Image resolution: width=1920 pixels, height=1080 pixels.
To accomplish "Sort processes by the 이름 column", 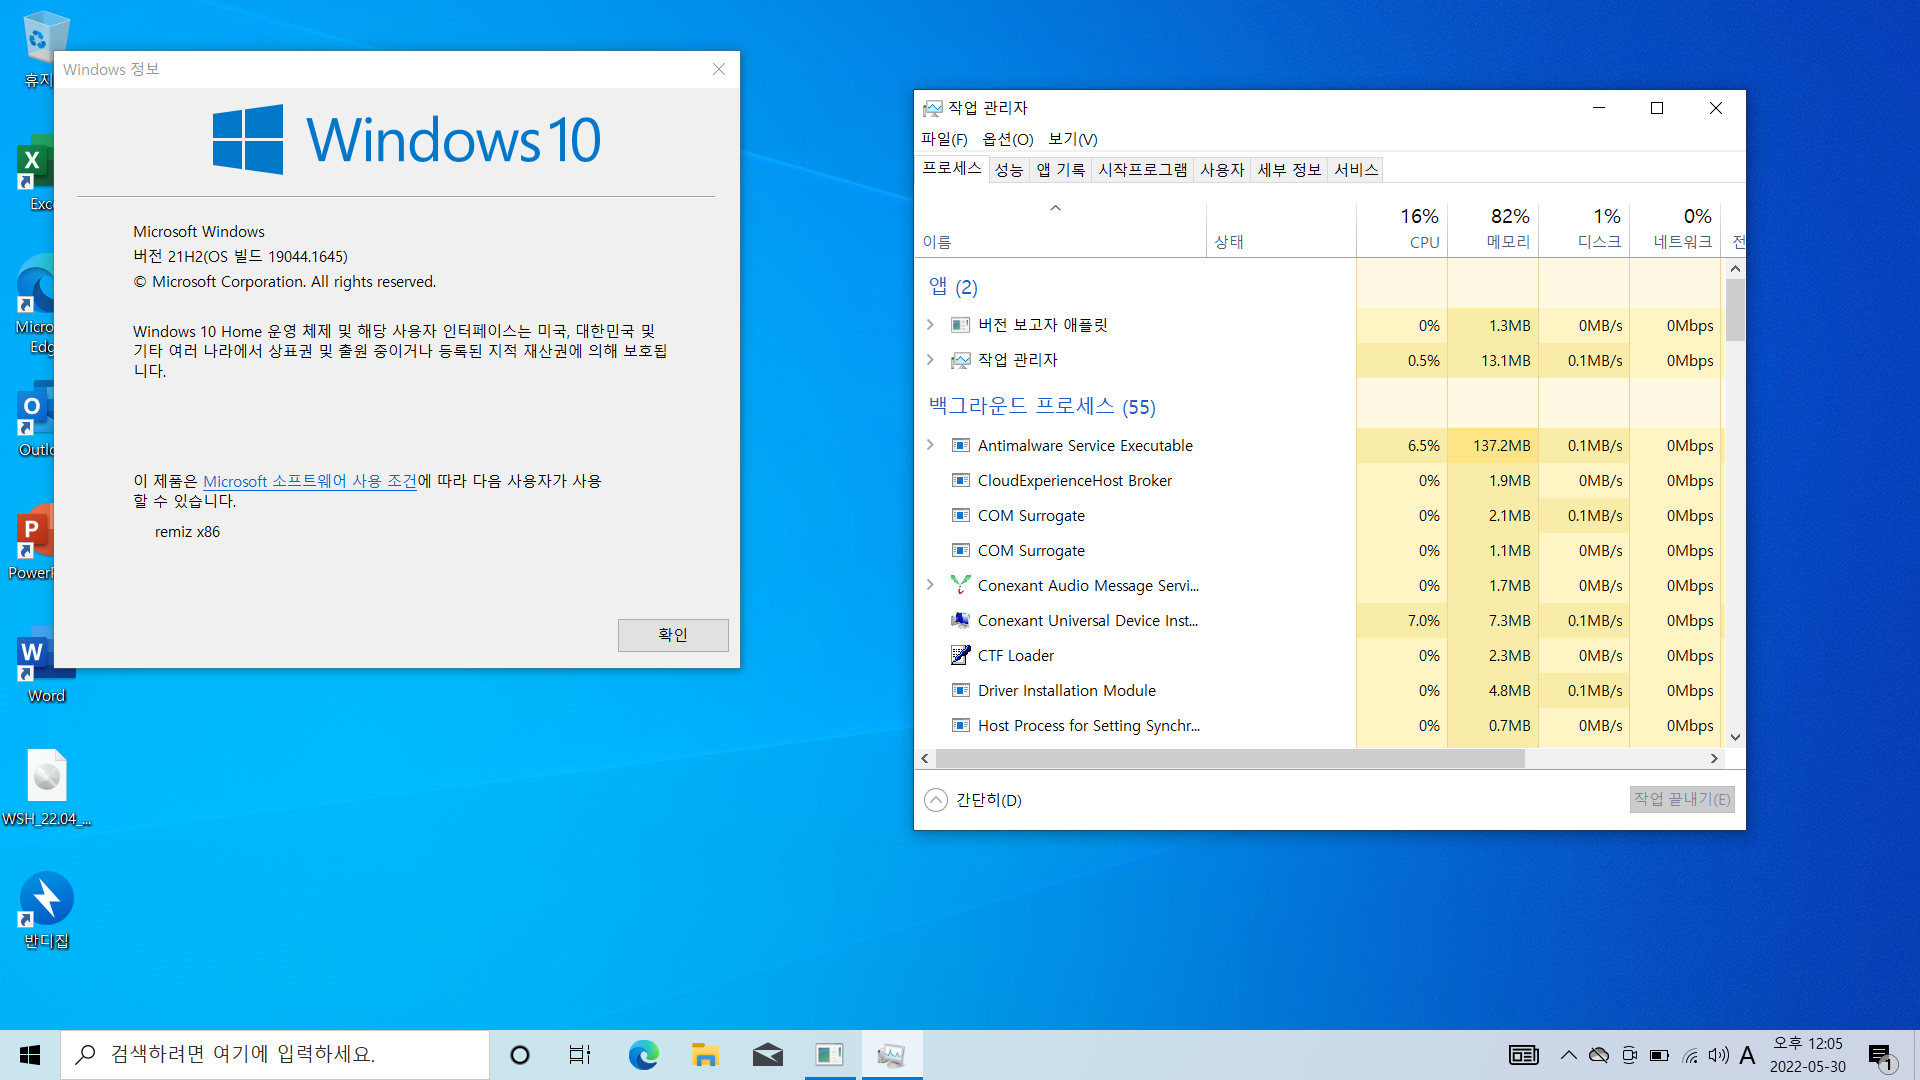I will coord(1060,230).
